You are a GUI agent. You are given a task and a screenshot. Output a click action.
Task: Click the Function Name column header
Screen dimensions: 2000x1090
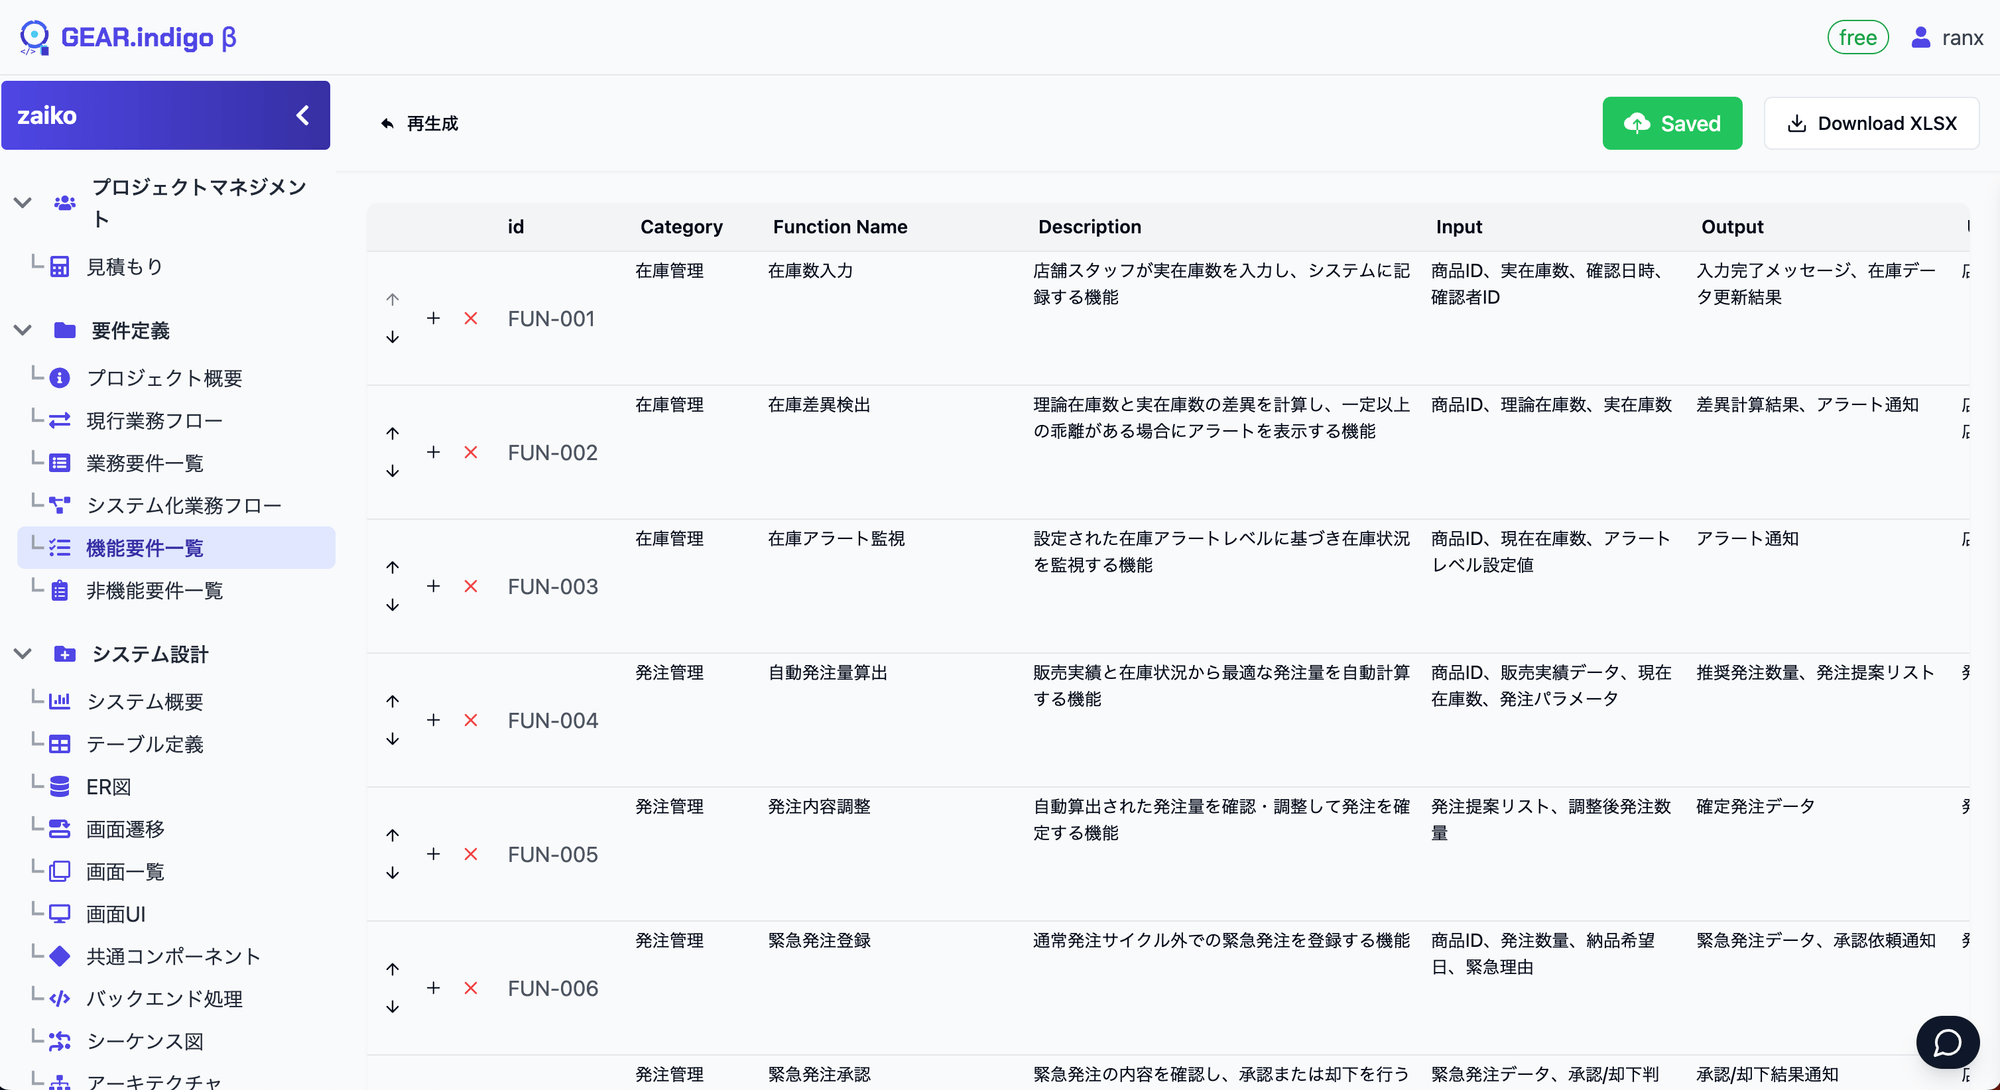(x=840, y=227)
